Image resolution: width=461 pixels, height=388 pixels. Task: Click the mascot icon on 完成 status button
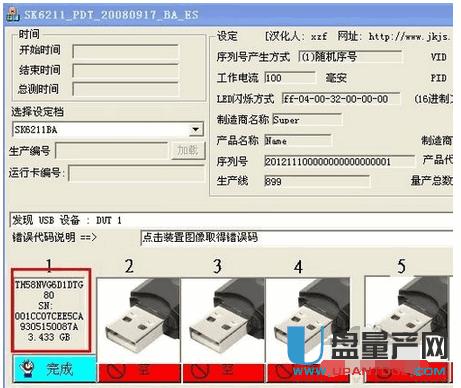coord(28,369)
